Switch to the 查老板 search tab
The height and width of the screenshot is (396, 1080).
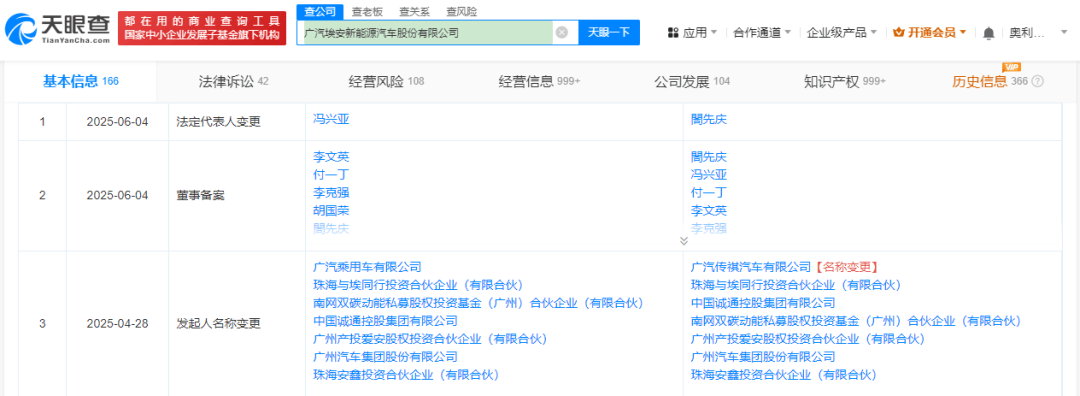click(x=367, y=12)
